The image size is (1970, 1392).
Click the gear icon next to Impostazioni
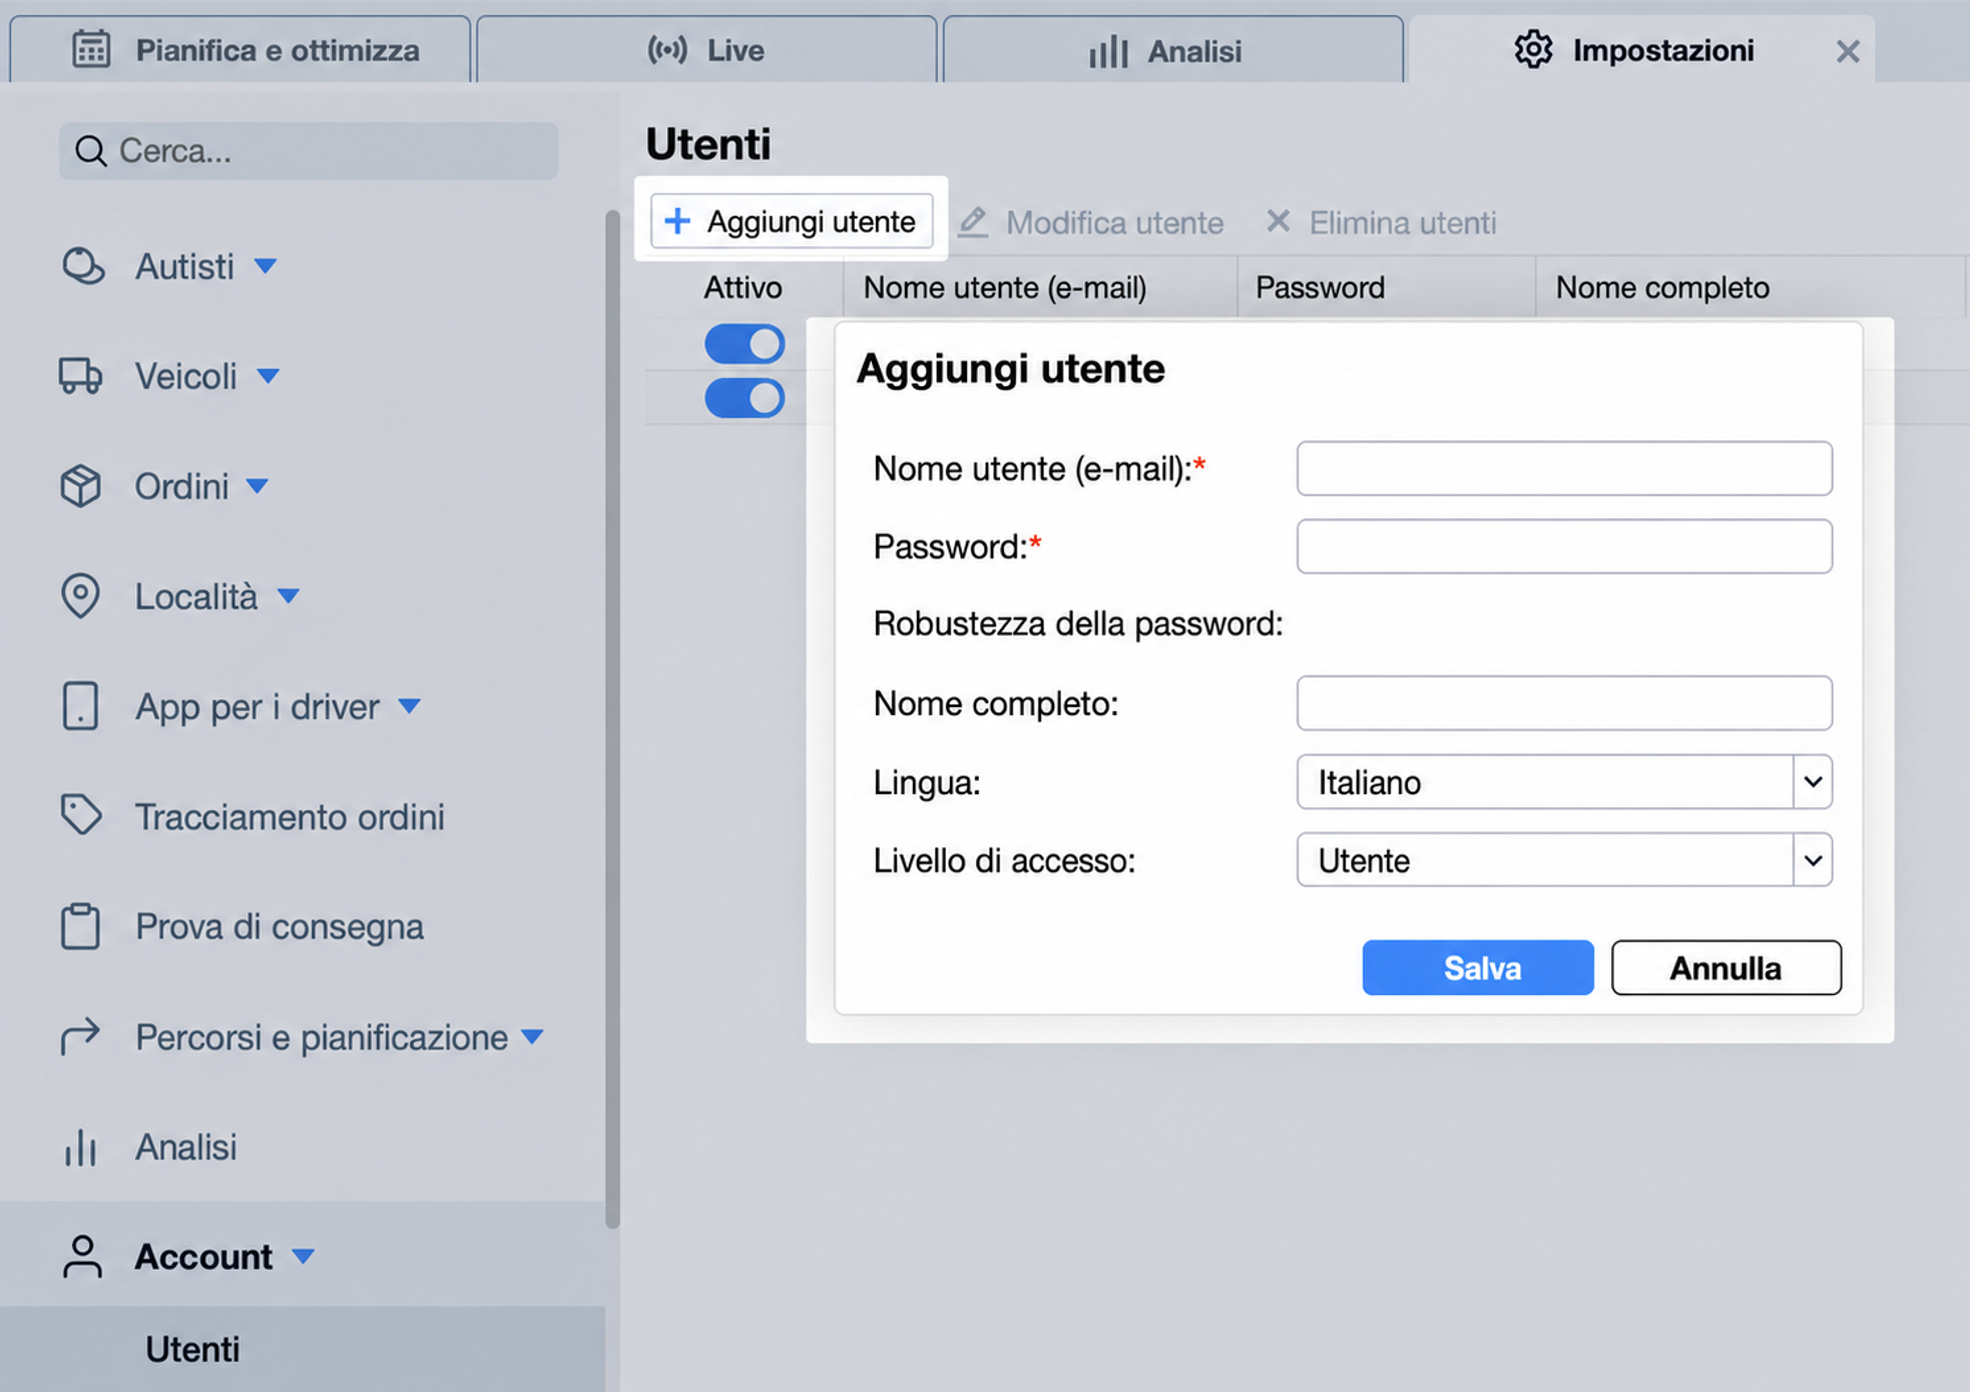[x=1533, y=49]
